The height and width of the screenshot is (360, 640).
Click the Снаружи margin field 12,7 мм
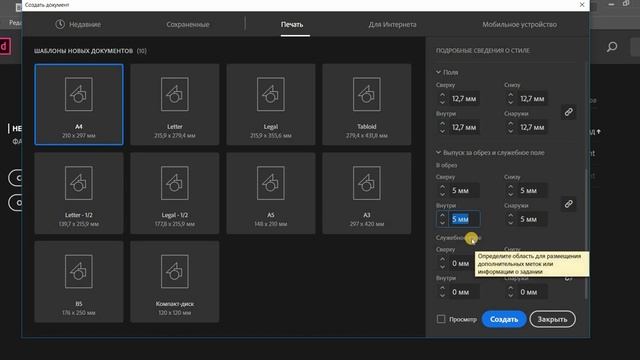tap(532, 127)
